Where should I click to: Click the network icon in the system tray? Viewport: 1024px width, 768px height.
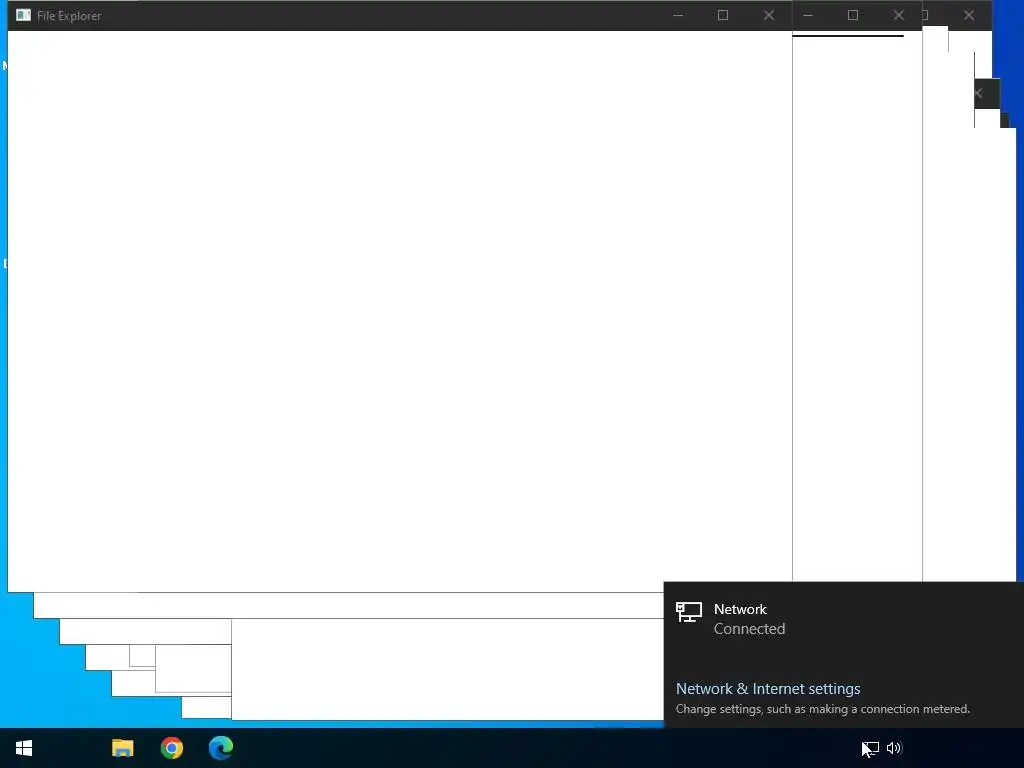(x=871, y=748)
